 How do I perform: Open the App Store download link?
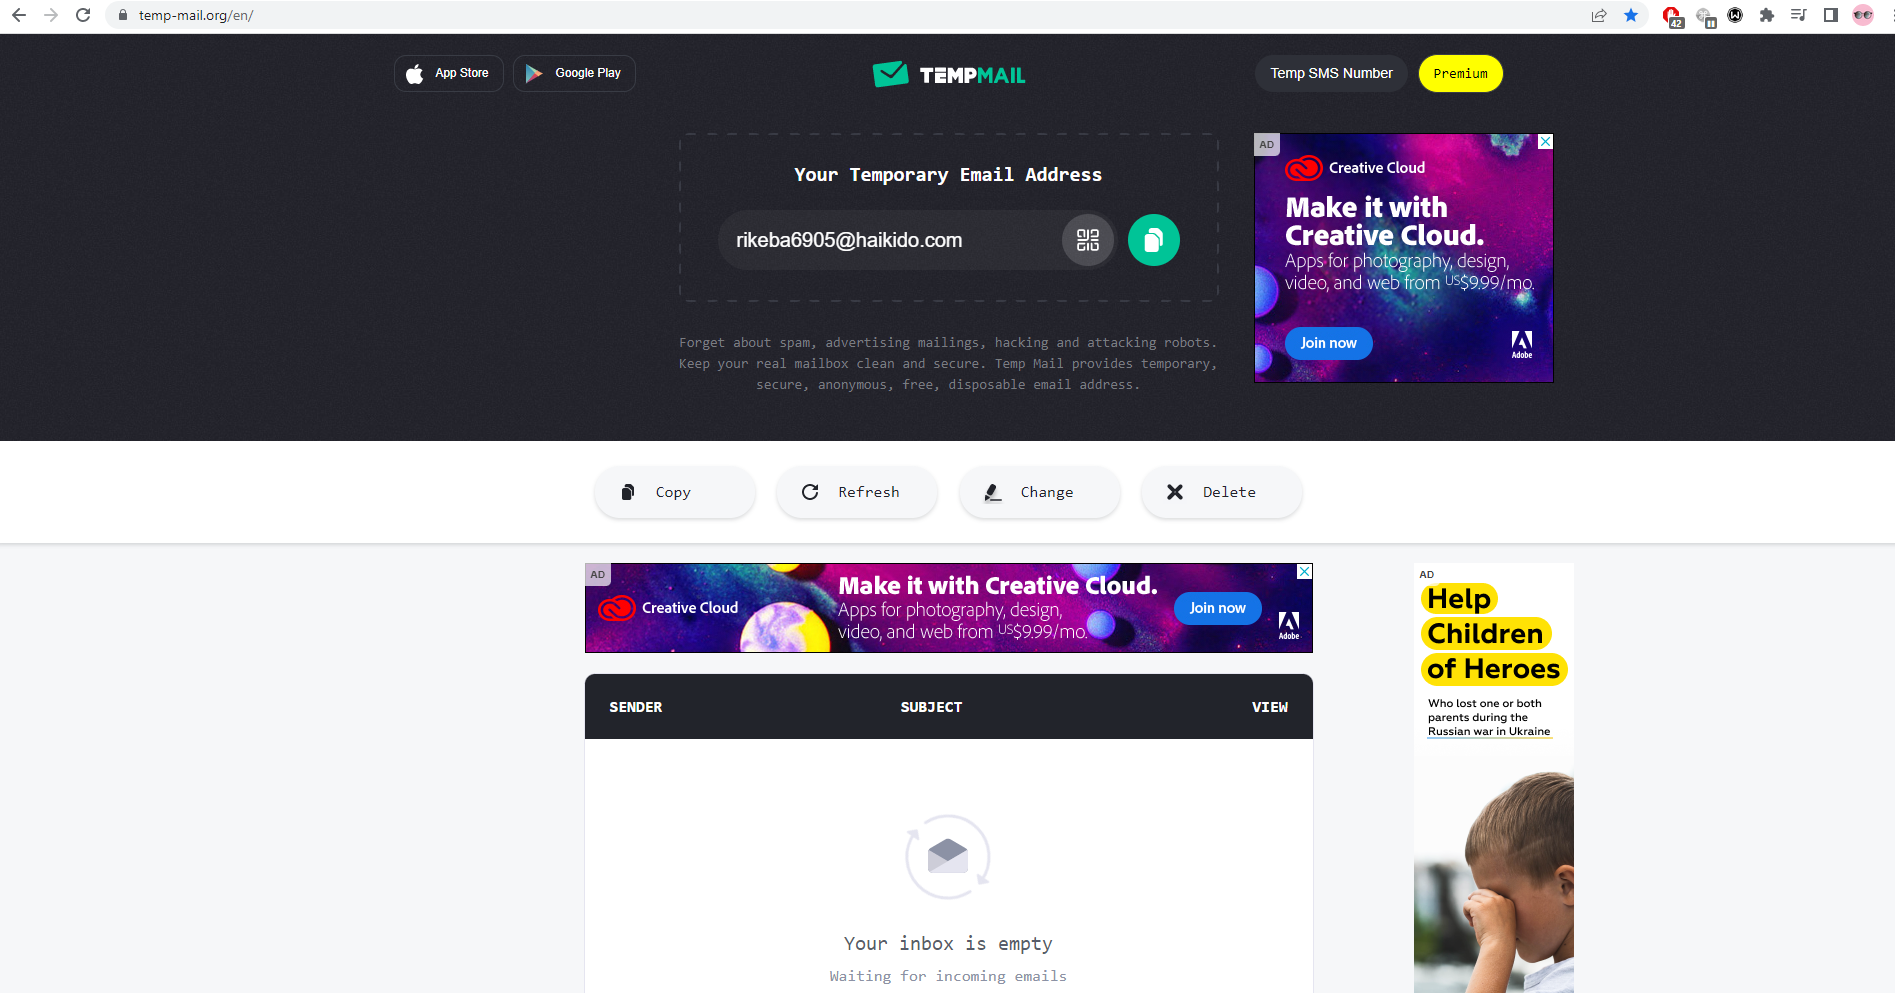tap(448, 74)
